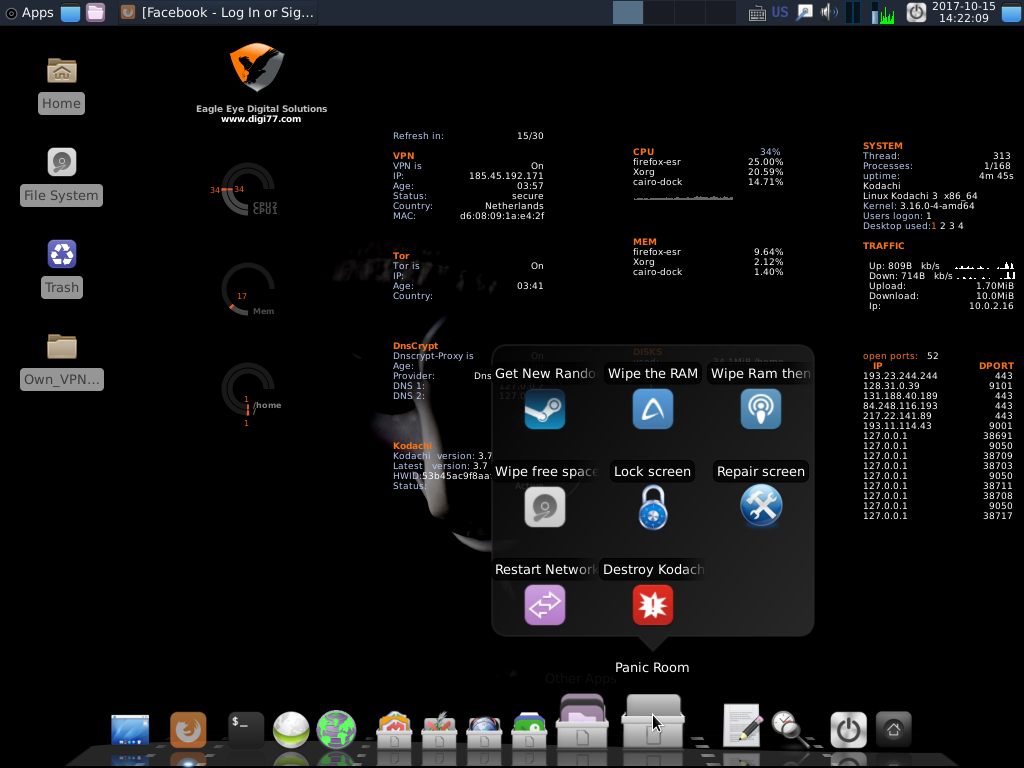
Task: Click the keyboard icon in the top panel
Action: [758, 13]
